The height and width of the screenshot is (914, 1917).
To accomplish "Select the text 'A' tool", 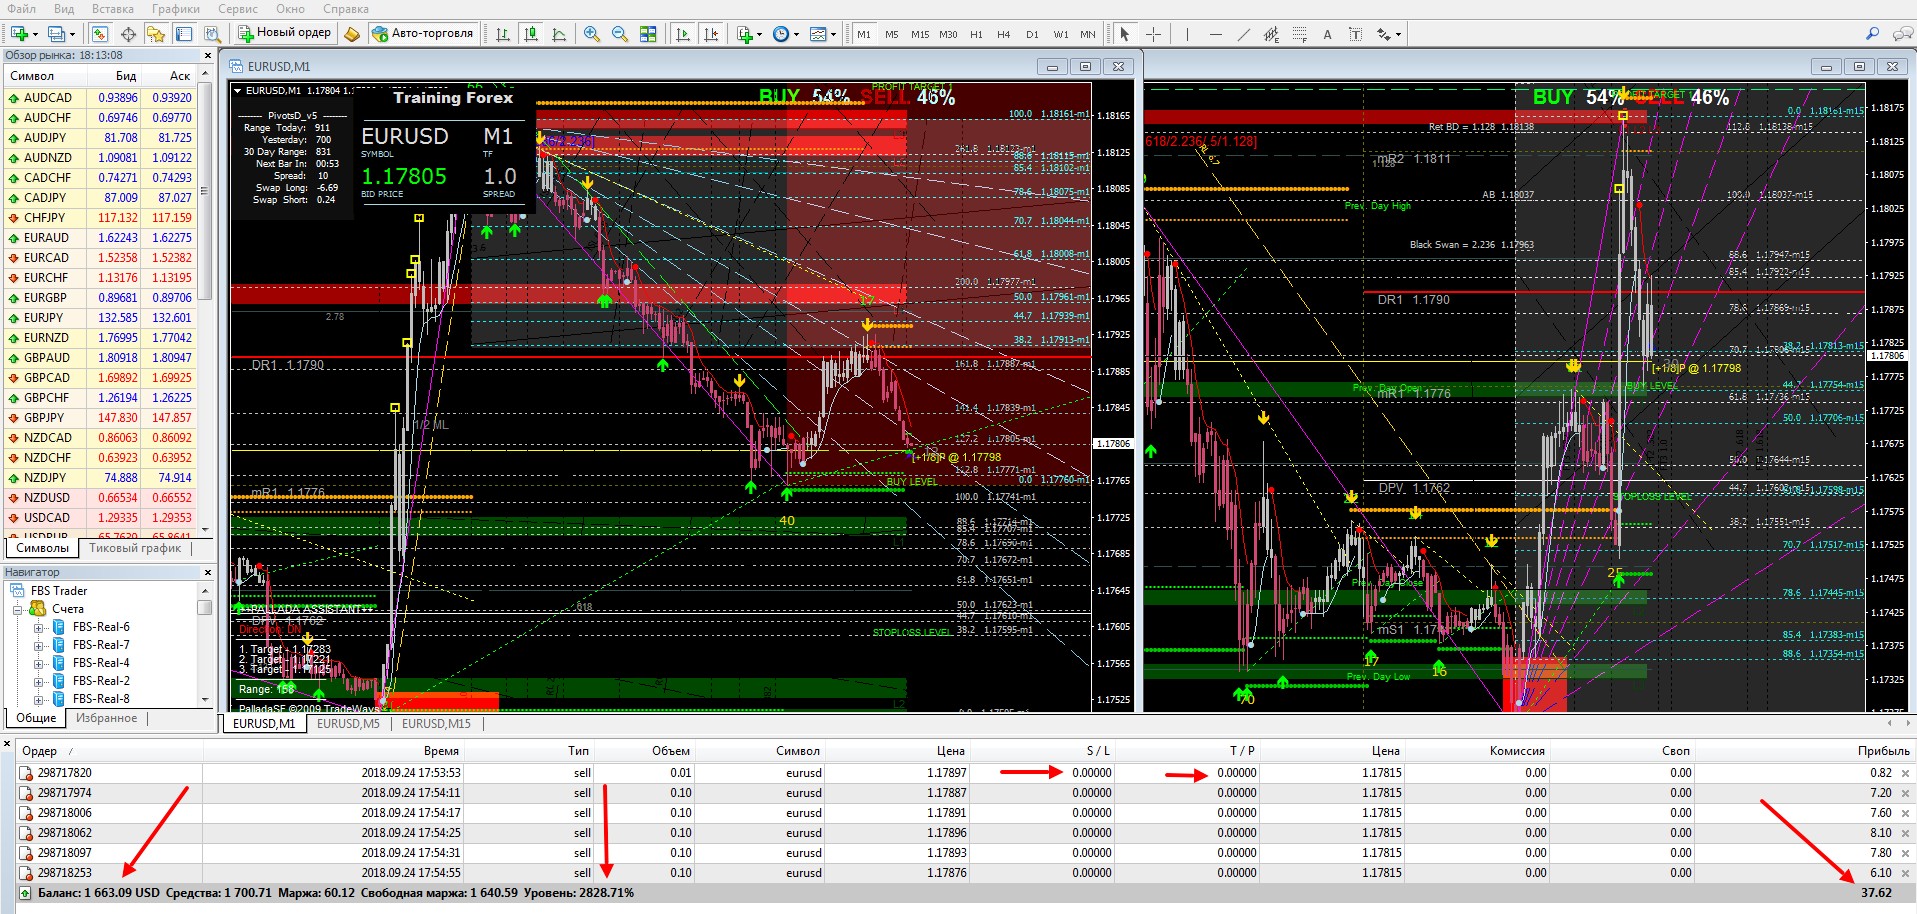I will pos(1327,34).
